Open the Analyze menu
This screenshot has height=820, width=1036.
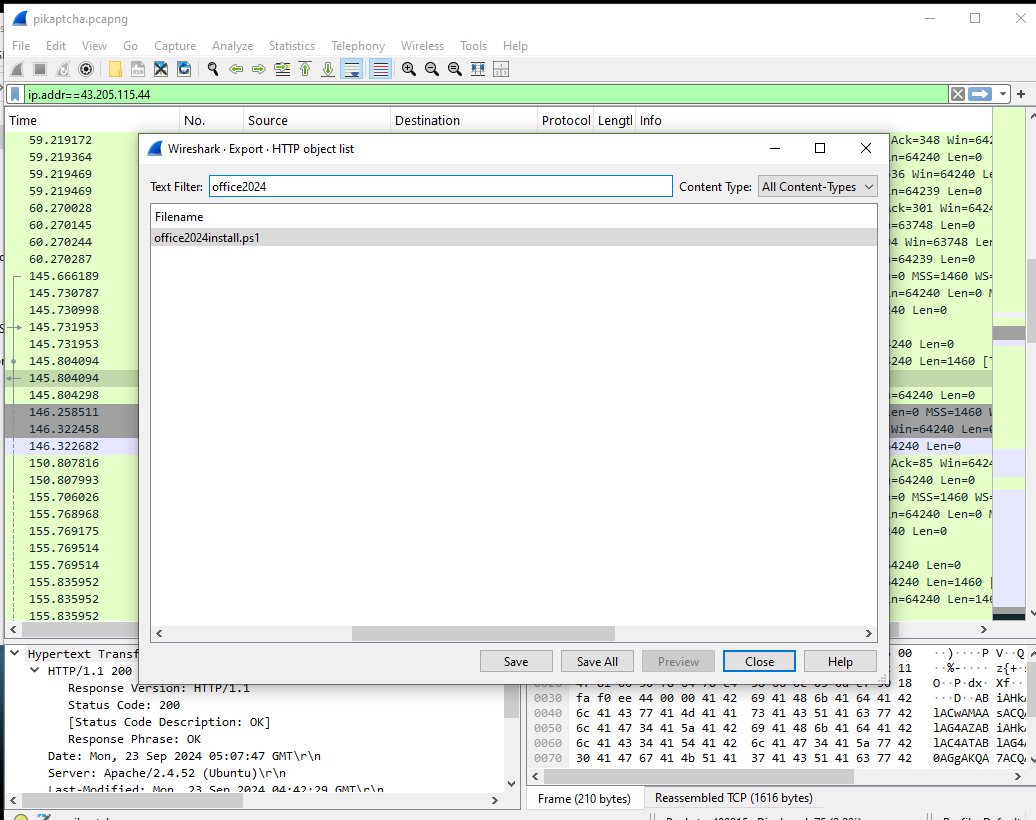point(233,46)
